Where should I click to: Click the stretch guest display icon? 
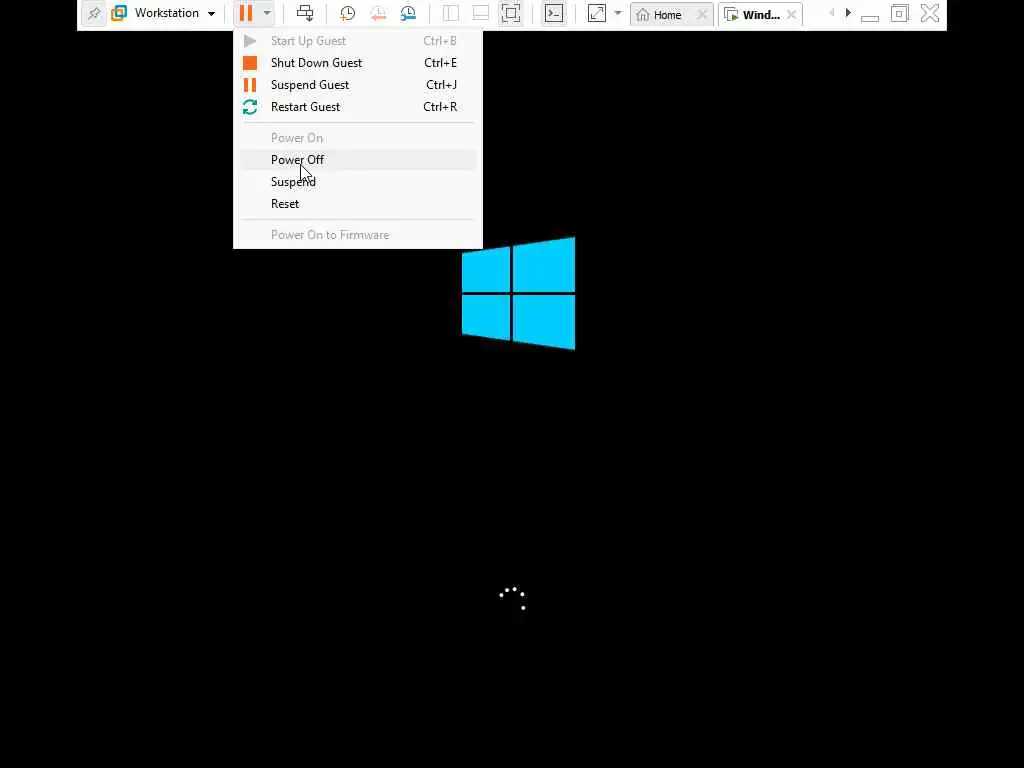pos(597,13)
